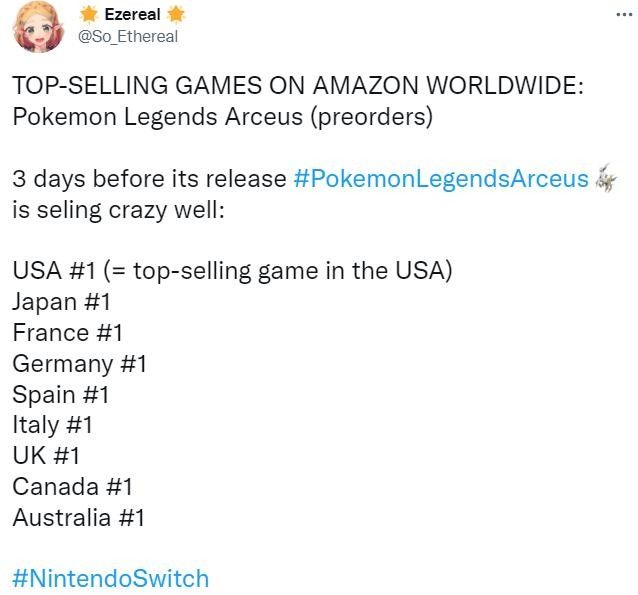Select the Japan #1 line

tap(61, 302)
